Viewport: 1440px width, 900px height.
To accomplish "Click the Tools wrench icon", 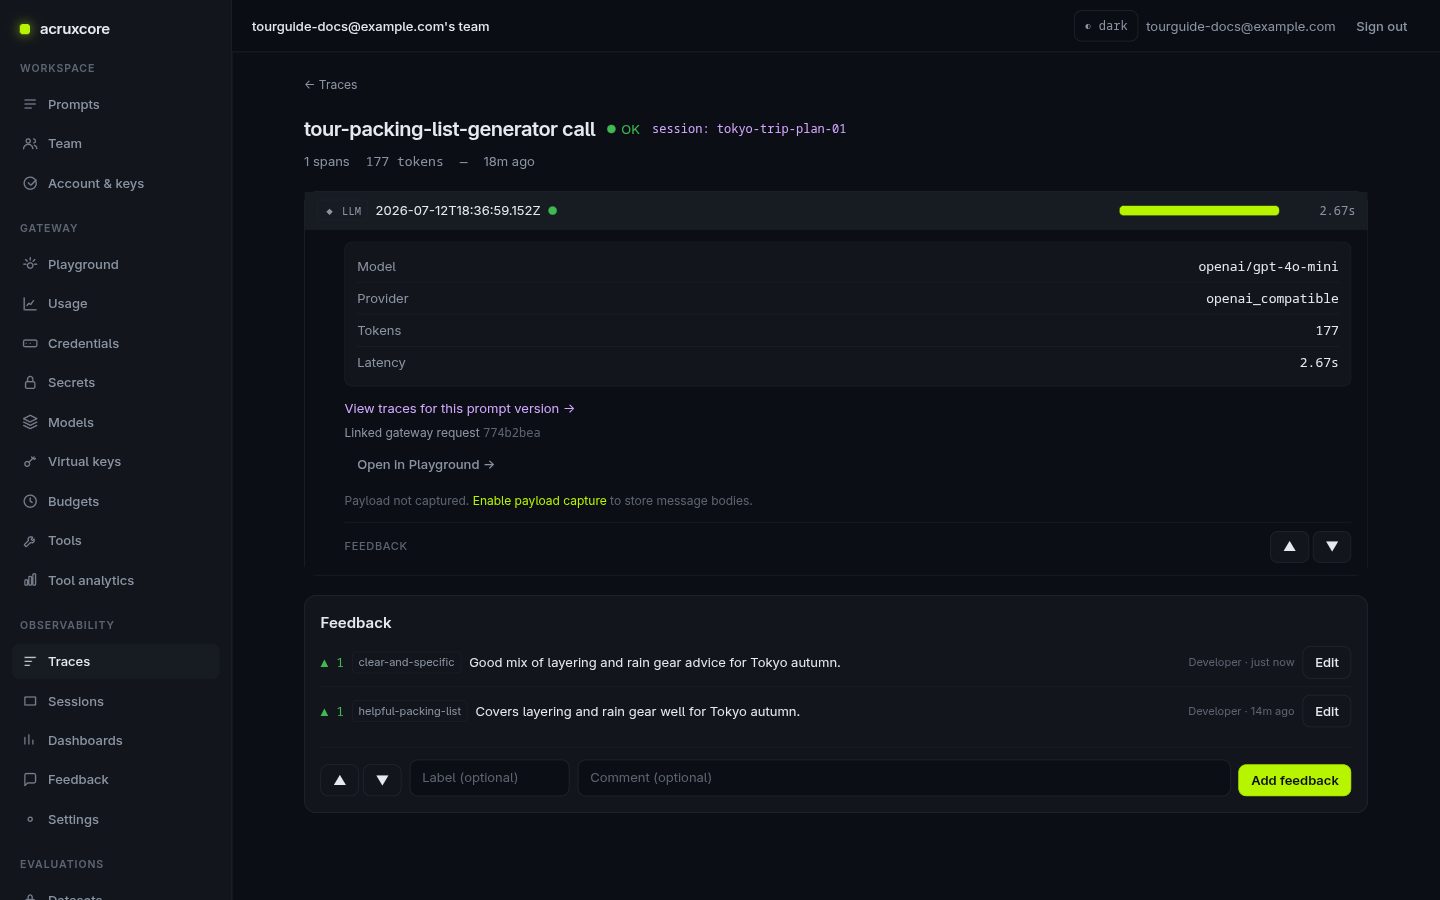I will click(30, 541).
